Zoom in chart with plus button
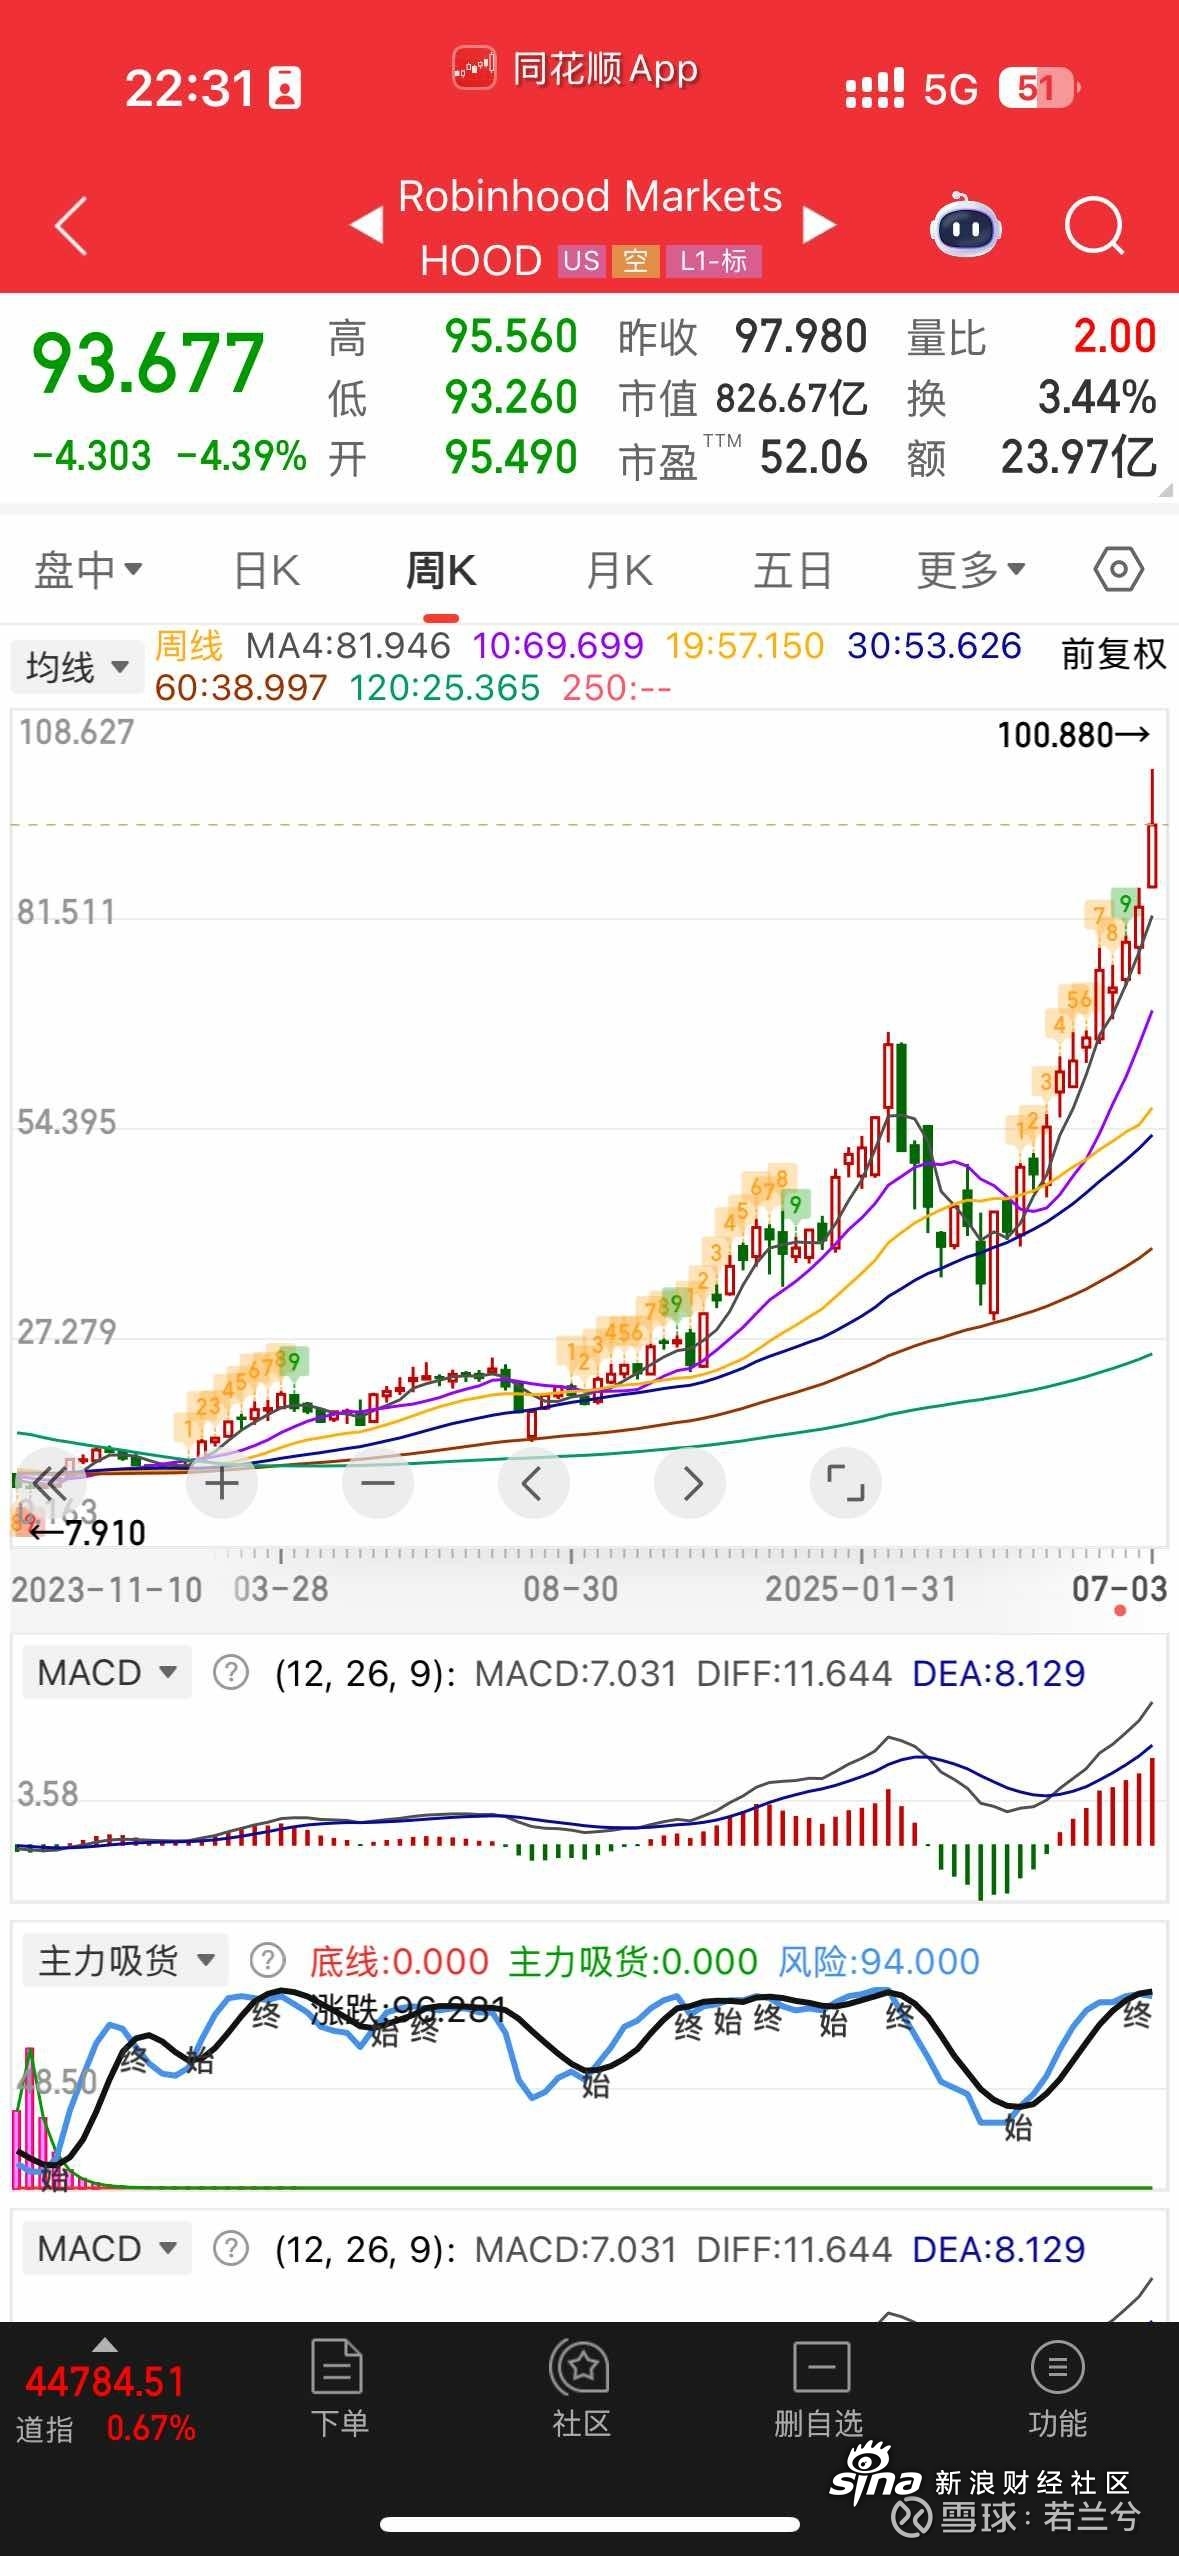This screenshot has height=2556, width=1179. 222,1483
